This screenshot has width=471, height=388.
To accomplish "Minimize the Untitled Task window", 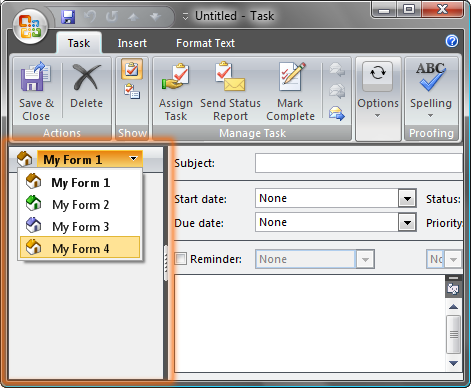I will pyautogui.click(x=384, y=10).
